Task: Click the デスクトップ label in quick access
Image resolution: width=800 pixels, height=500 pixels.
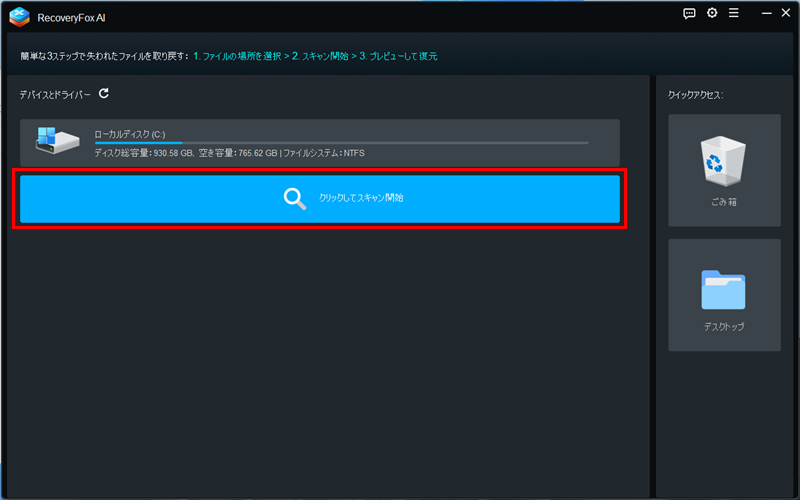Action: pos(724,327)
